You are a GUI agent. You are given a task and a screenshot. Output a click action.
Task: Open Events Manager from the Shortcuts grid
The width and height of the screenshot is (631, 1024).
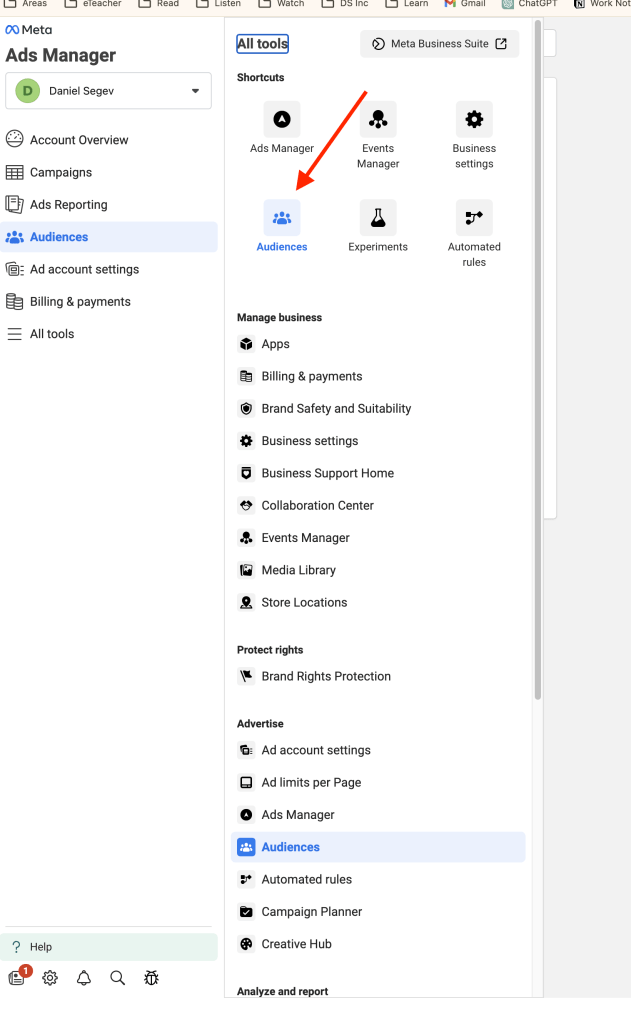[377, 118]
